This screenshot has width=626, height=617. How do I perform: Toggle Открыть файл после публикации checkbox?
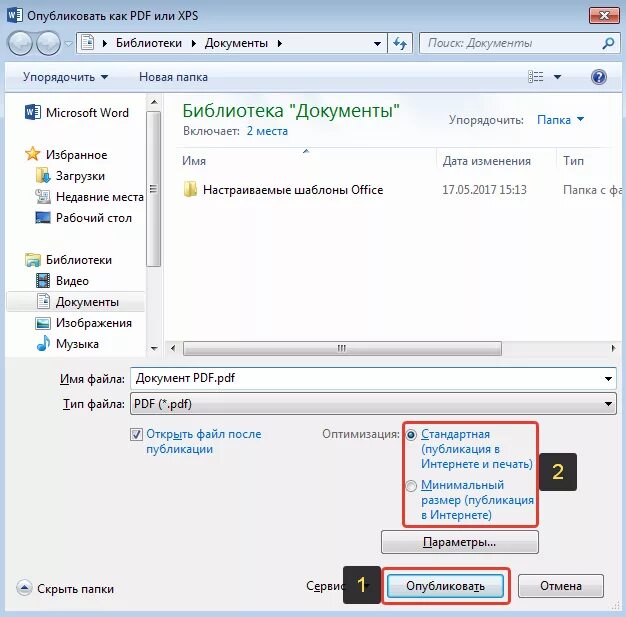[136, 434]
